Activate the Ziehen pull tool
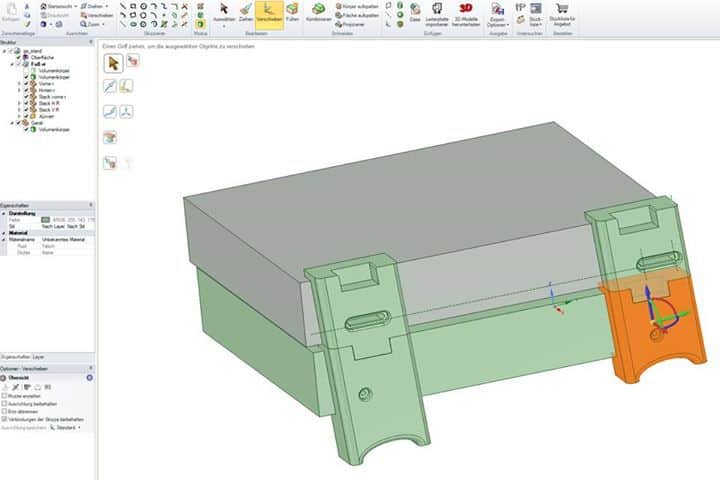The image size is (720, 480). [x=245, y=13]
